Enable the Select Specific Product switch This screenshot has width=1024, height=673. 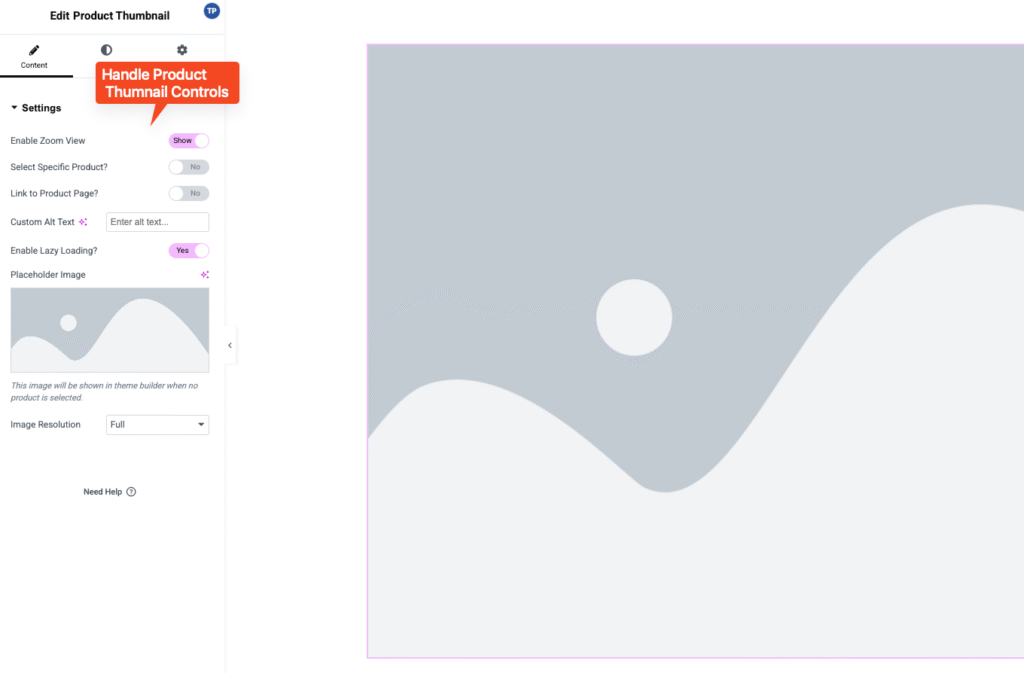coord(189,167)
